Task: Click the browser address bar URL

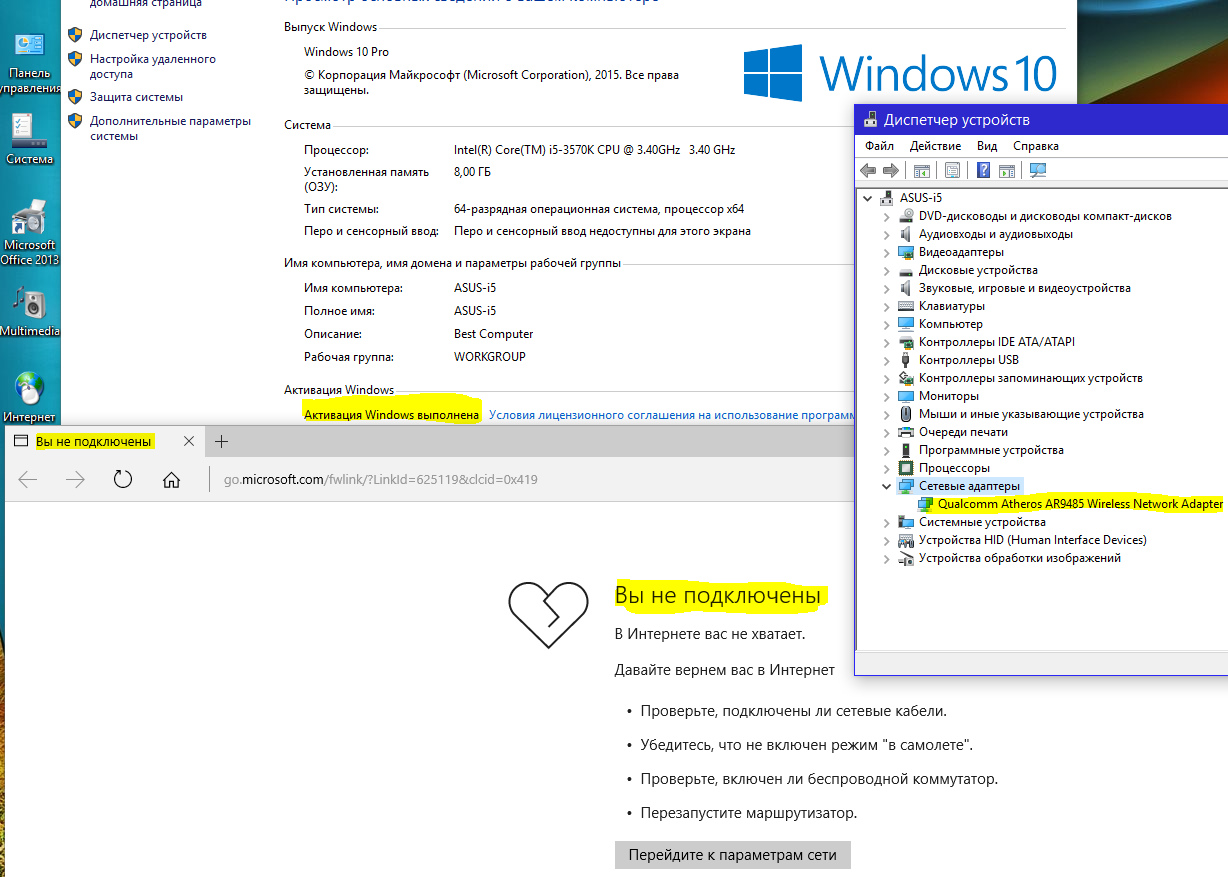Action: point(380,479)
